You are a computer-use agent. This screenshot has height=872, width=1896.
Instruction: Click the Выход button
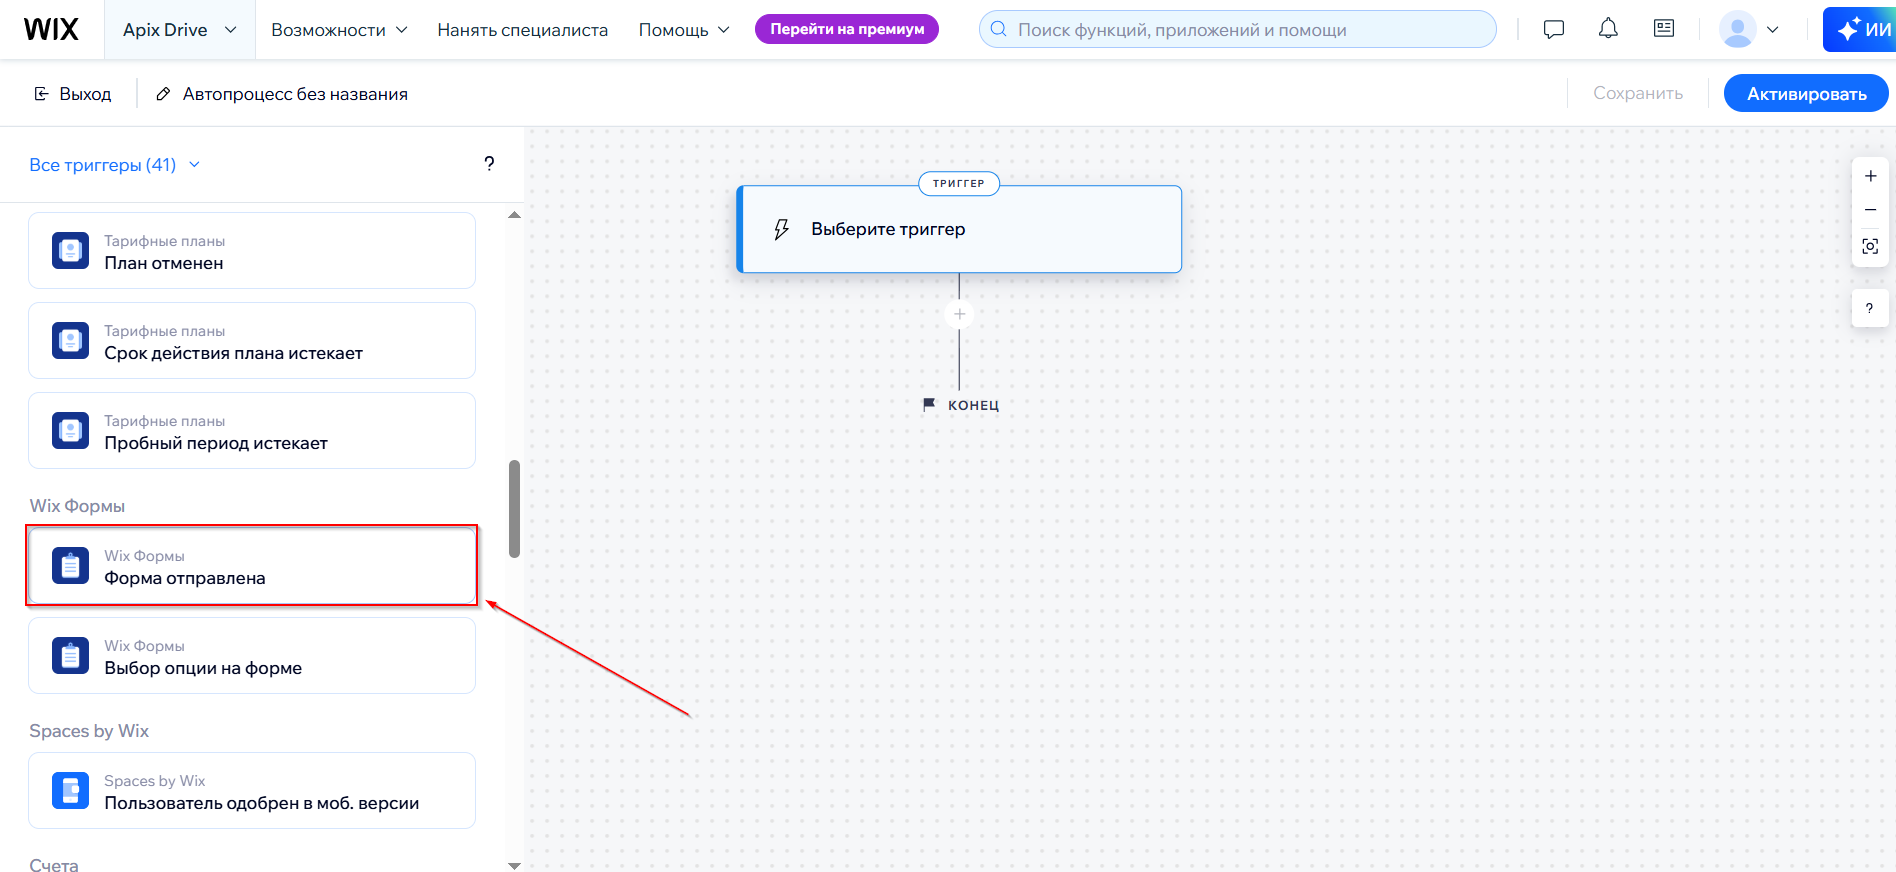(73, 94)
